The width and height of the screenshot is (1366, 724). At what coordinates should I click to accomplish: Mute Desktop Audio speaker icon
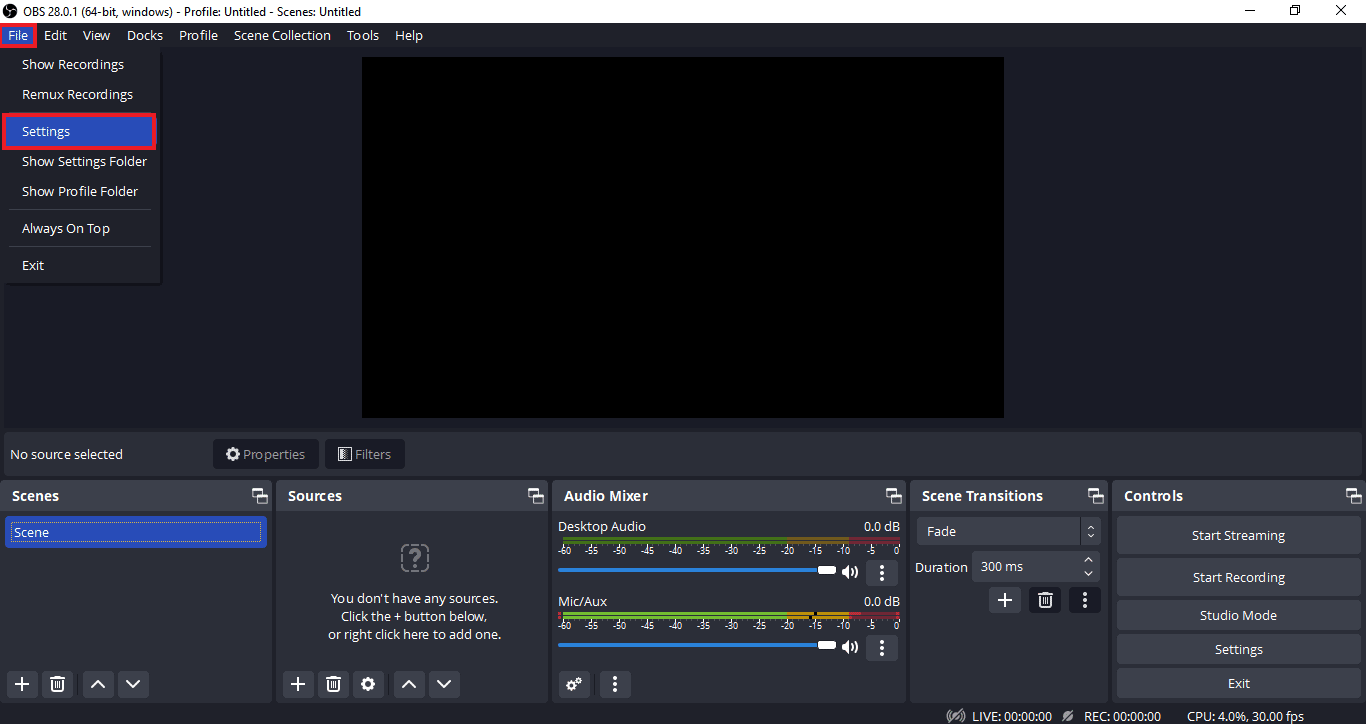(850, 572)
